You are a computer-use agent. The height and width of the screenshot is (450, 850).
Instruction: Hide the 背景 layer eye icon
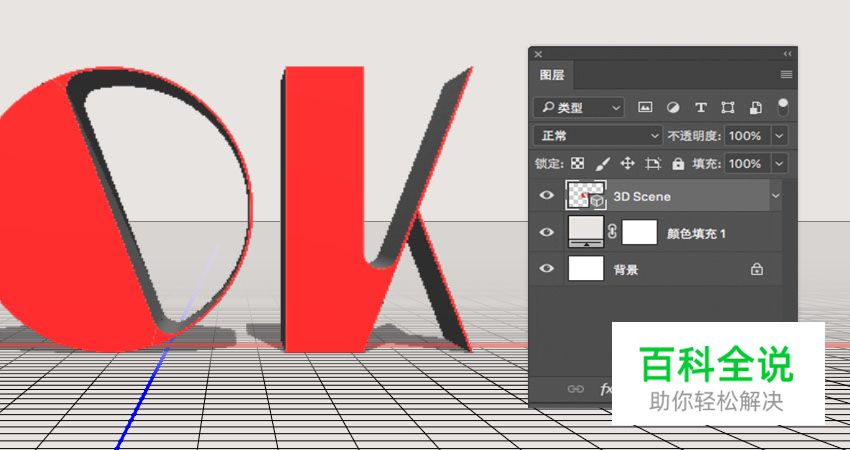(546, 268)
